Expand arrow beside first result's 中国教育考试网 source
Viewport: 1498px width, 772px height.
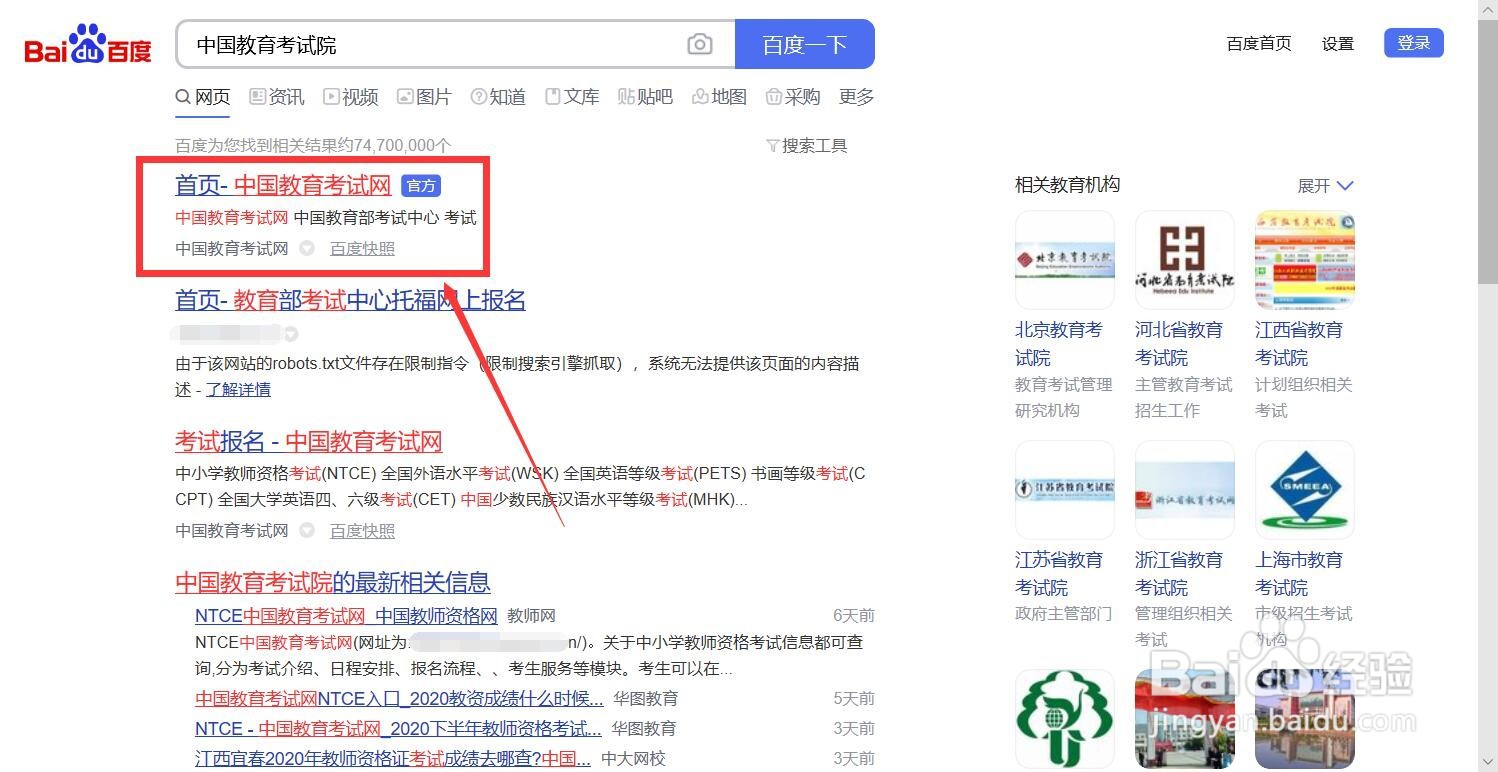[307, 249]
